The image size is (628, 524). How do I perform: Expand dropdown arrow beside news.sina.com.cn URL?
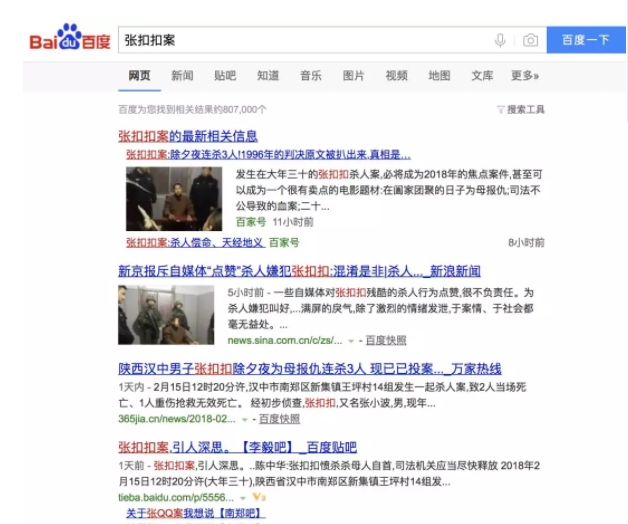[351, 341]
